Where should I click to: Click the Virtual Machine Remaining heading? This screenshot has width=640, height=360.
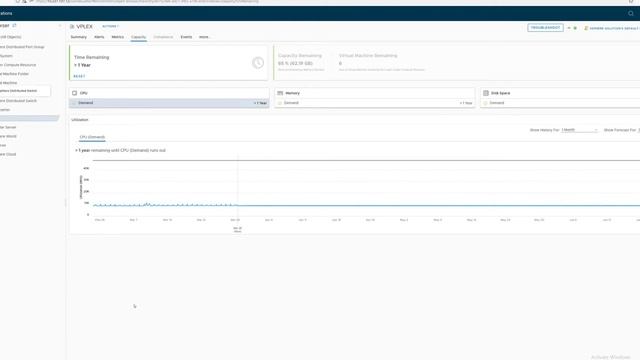pos(368,56)
